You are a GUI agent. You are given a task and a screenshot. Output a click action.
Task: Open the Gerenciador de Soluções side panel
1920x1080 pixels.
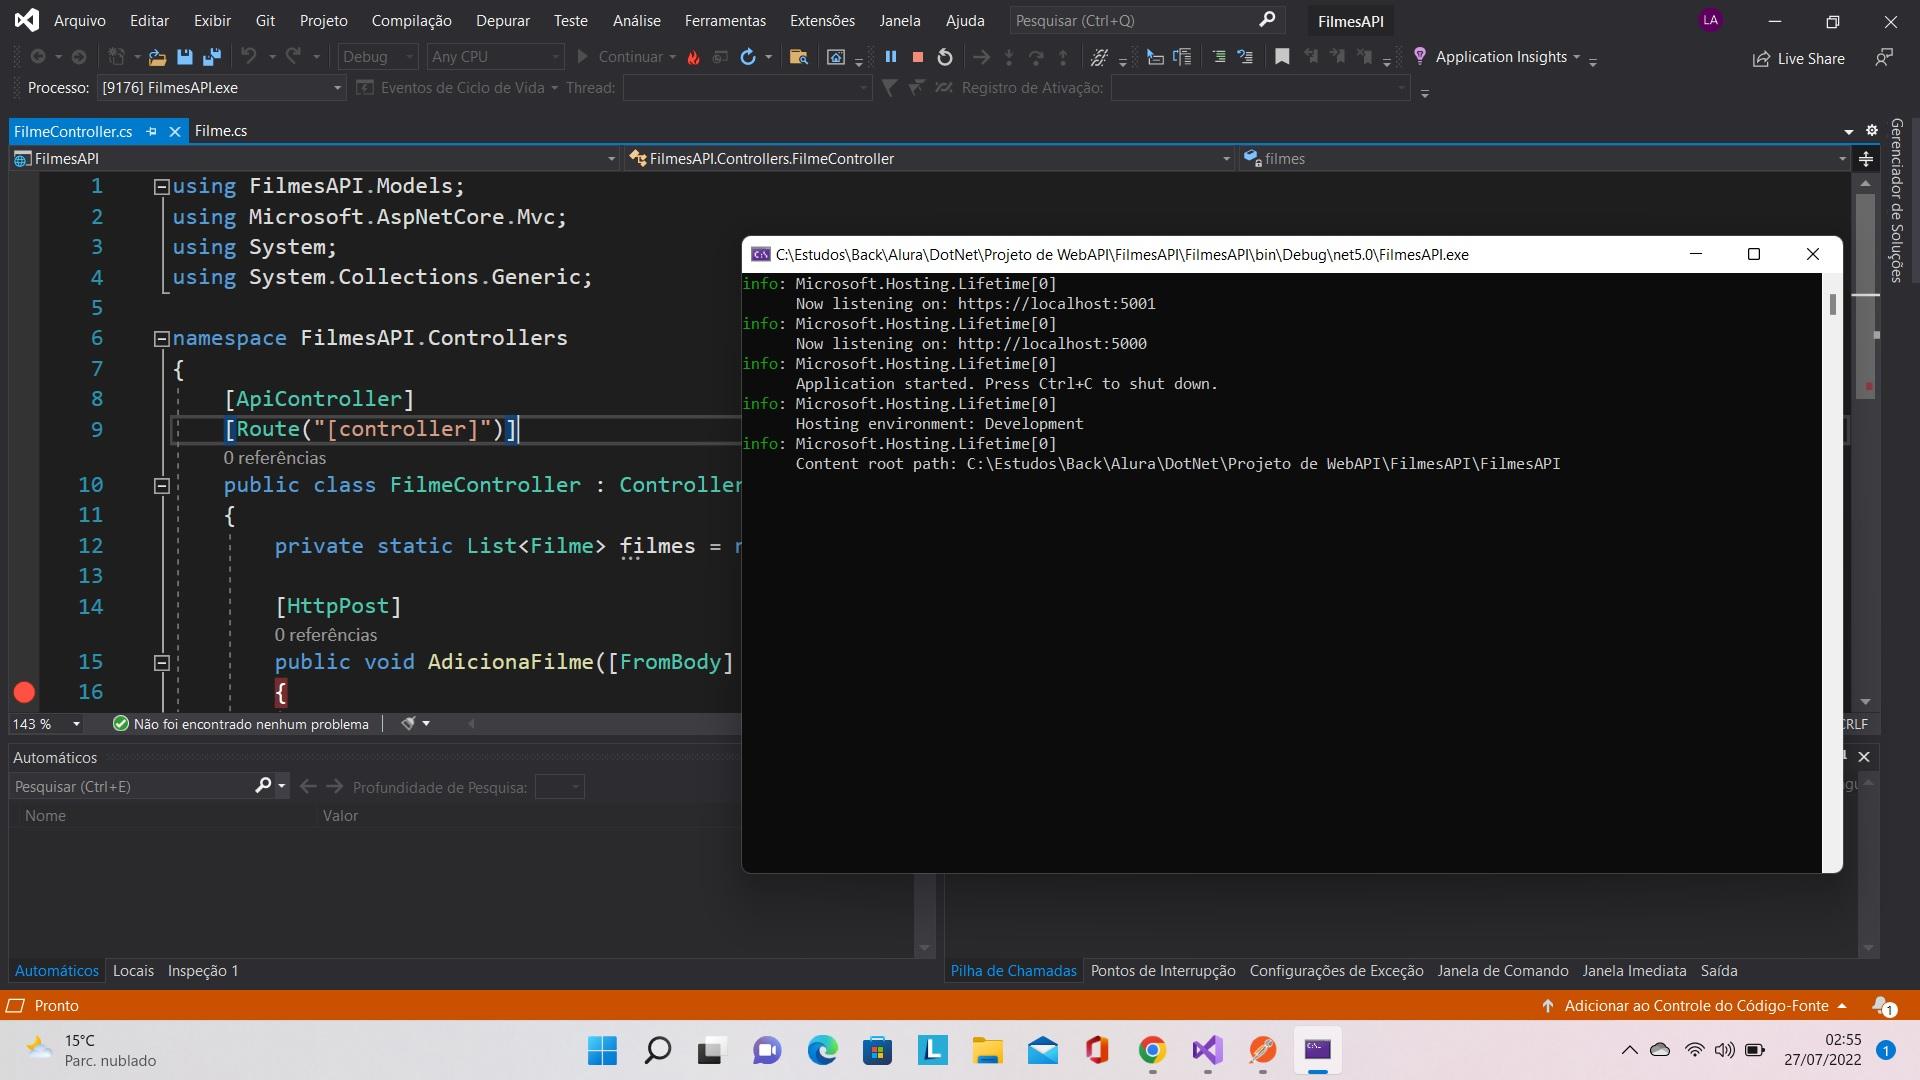1895,200
